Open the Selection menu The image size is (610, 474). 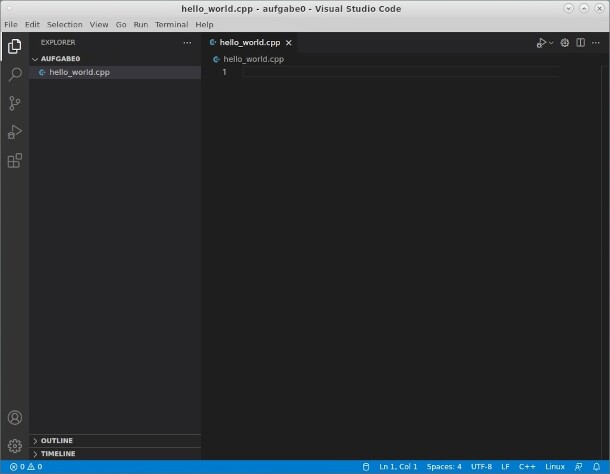pyautogui.click(x=65, y=25)
